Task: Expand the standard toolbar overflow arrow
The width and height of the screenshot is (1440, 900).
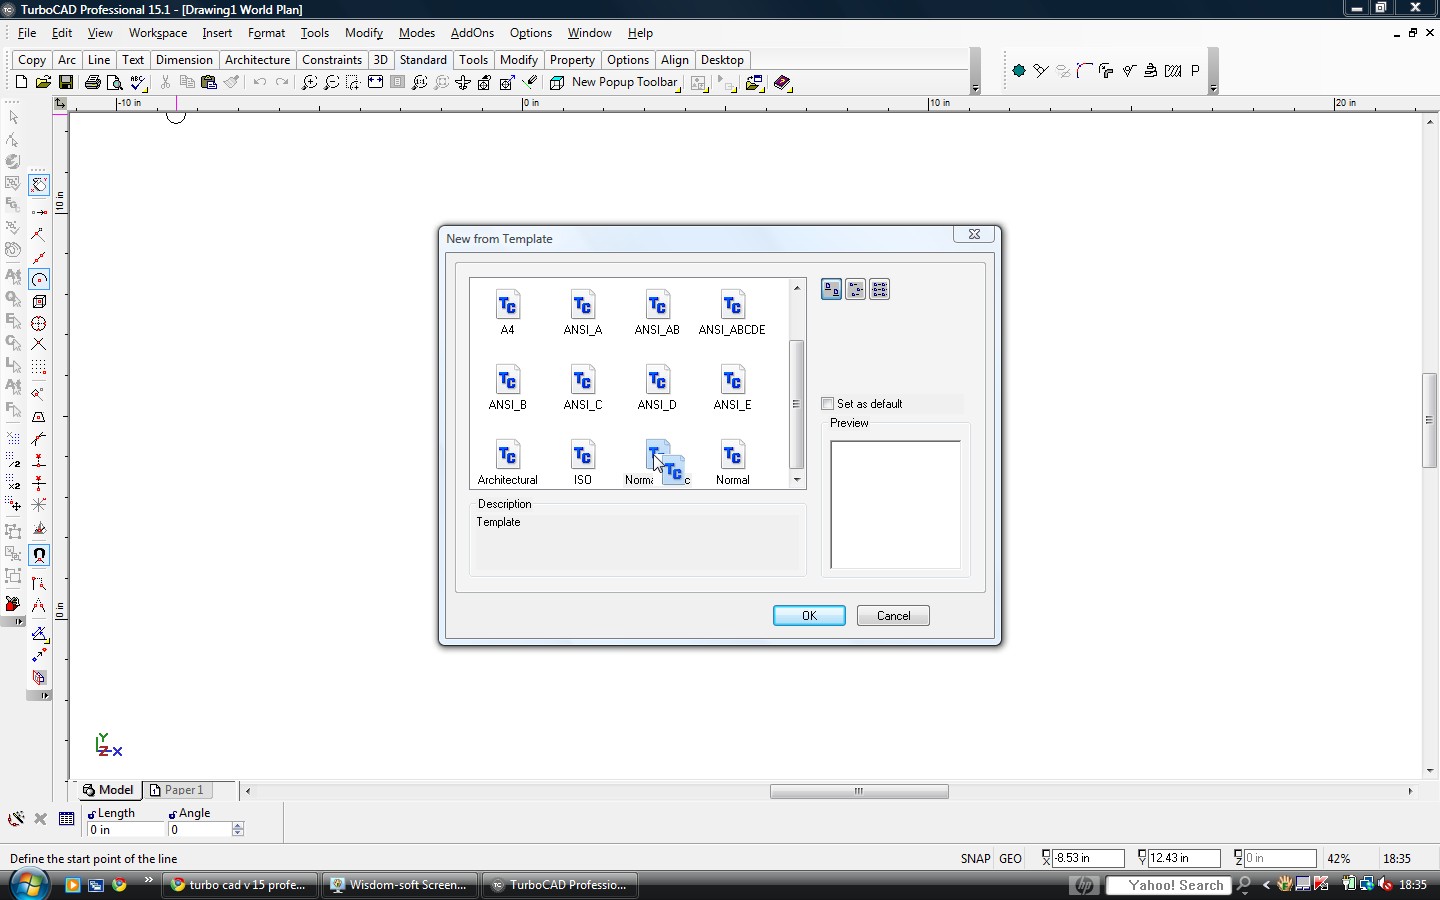Action: pyautogui.click(x=975, y=89)
